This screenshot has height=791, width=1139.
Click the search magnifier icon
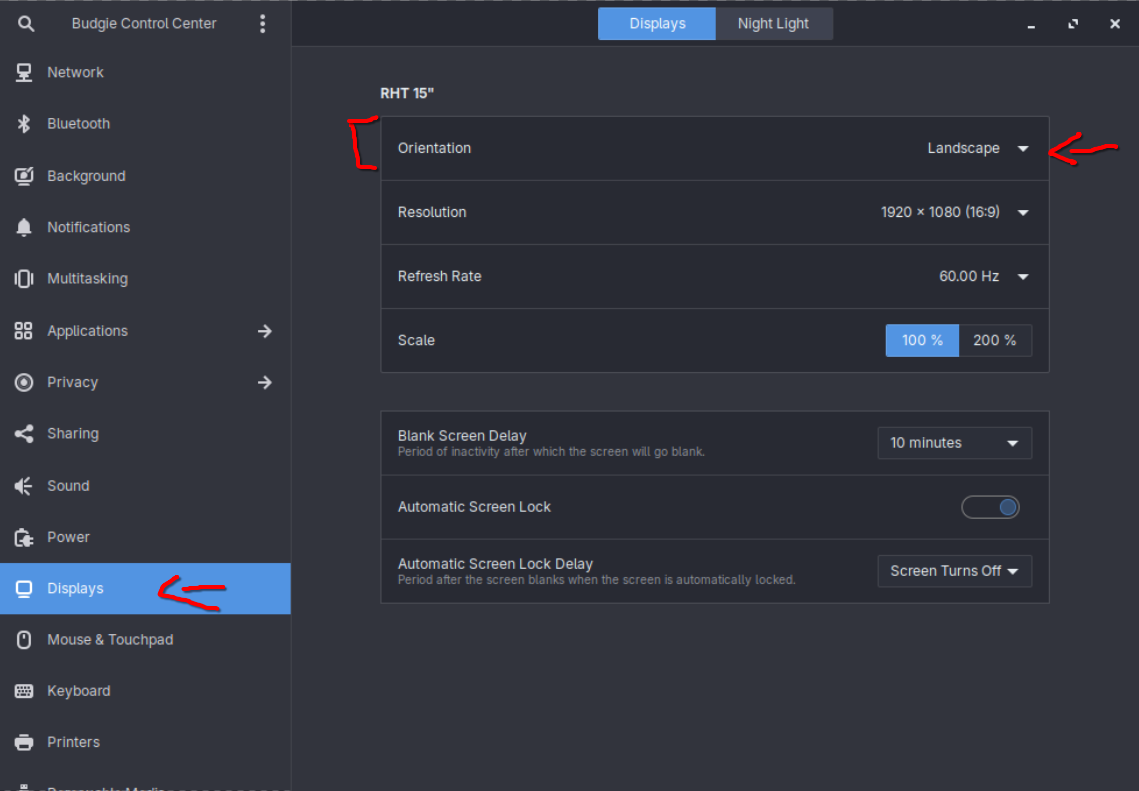[26, 23]
